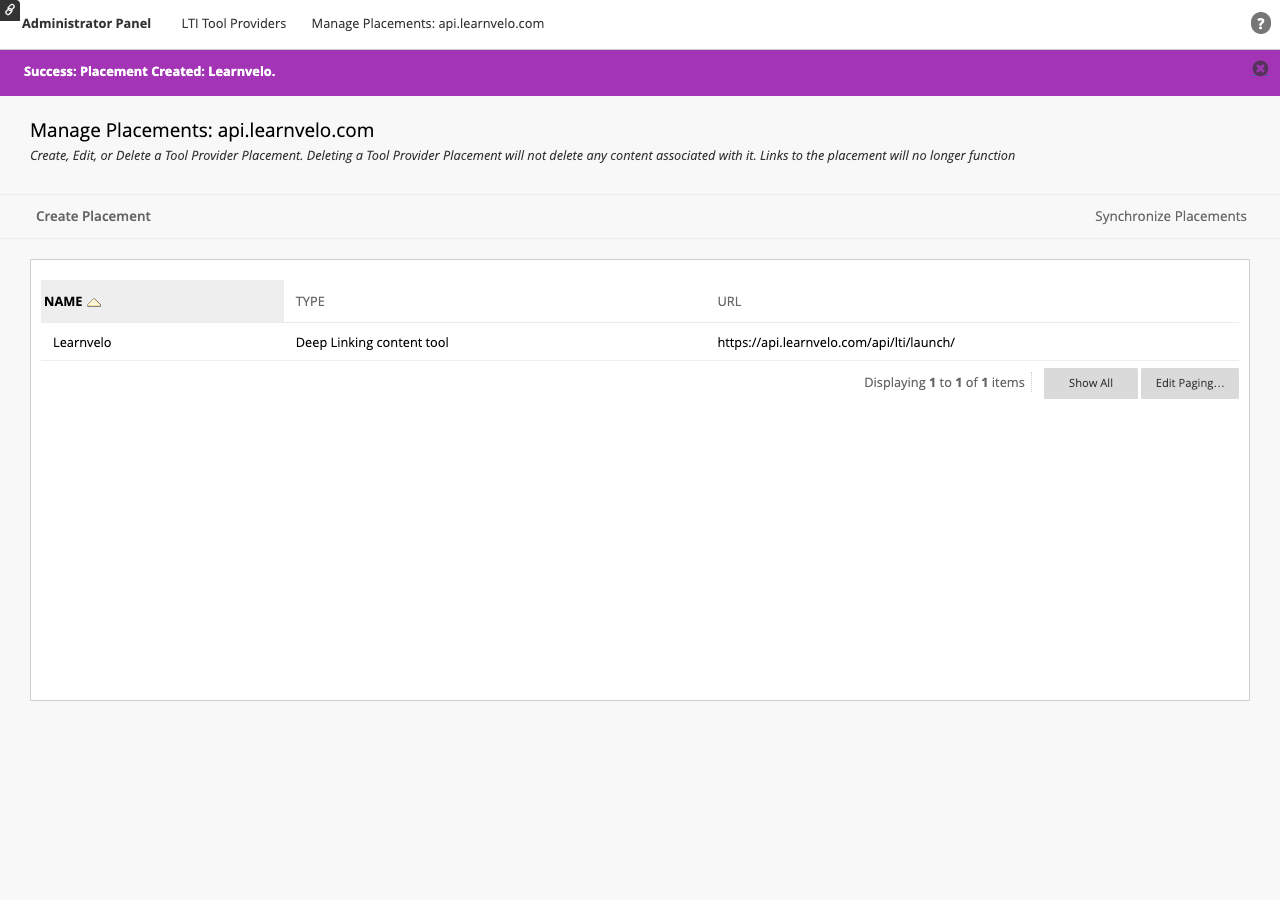The height and width of the screenshot is (900, 1280).
Task: Open Edit Paging options
Action: (1189, 383)
